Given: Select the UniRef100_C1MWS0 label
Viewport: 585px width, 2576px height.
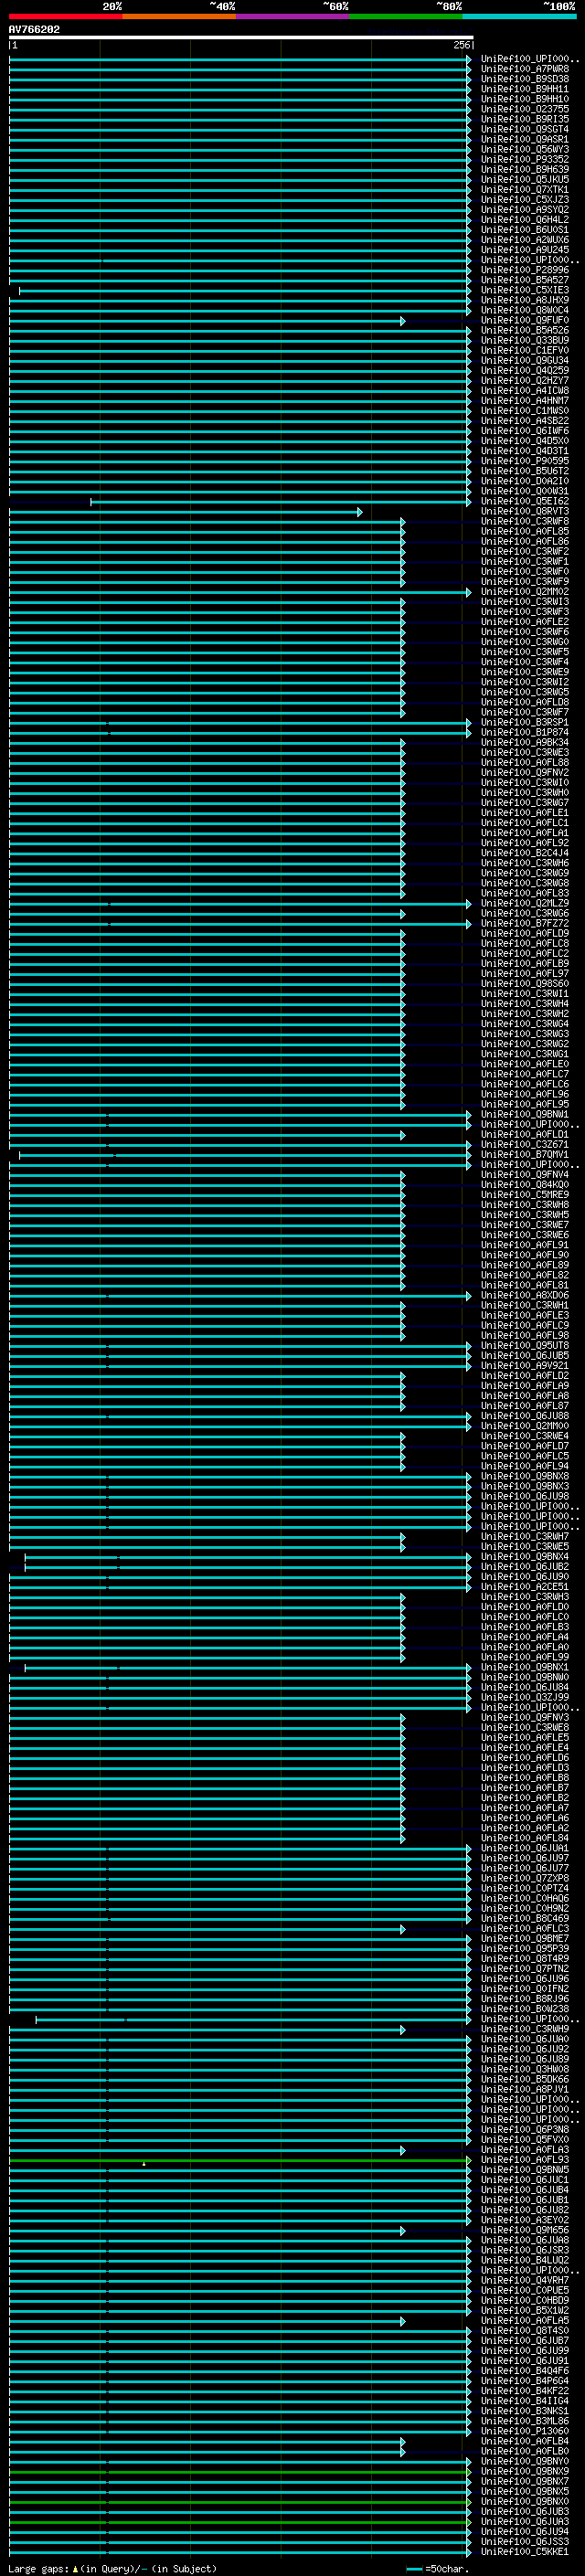Looking at the screenshot, I should click(x=524, y=410).
